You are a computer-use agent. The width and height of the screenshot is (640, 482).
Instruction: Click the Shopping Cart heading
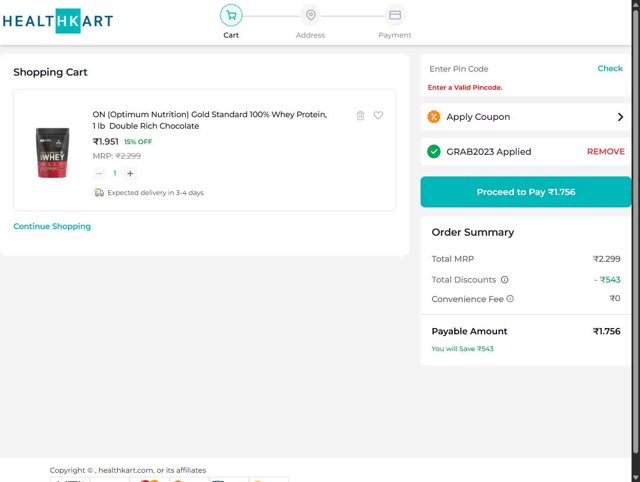click(x=50, y=72)
